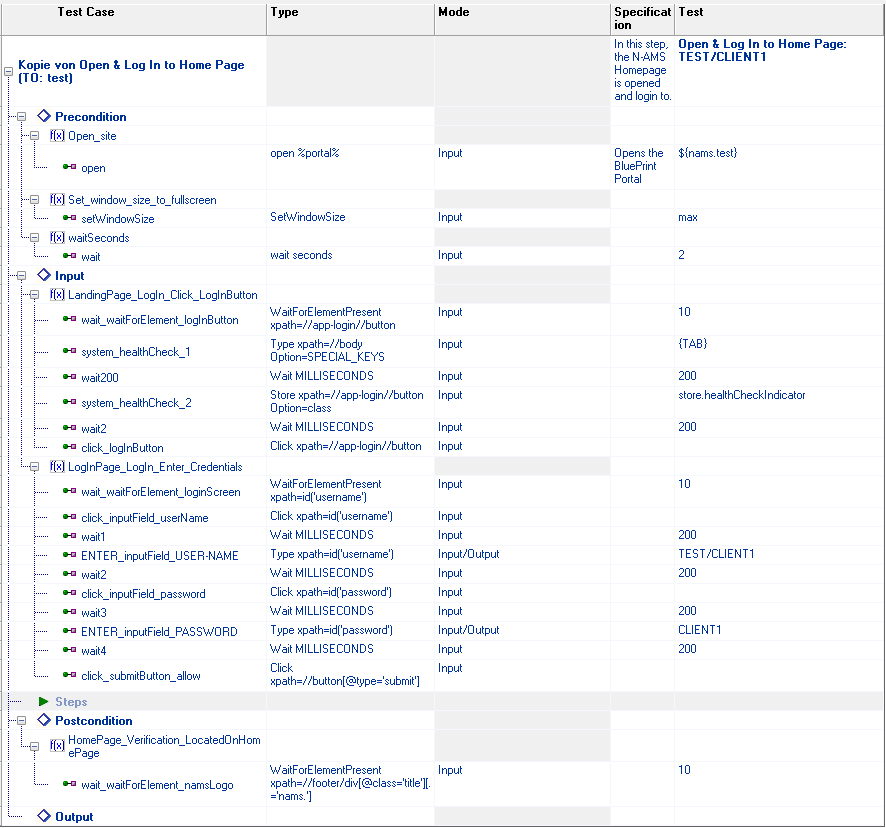
Task: Collapse the root test case node
Action: (8, 71)
